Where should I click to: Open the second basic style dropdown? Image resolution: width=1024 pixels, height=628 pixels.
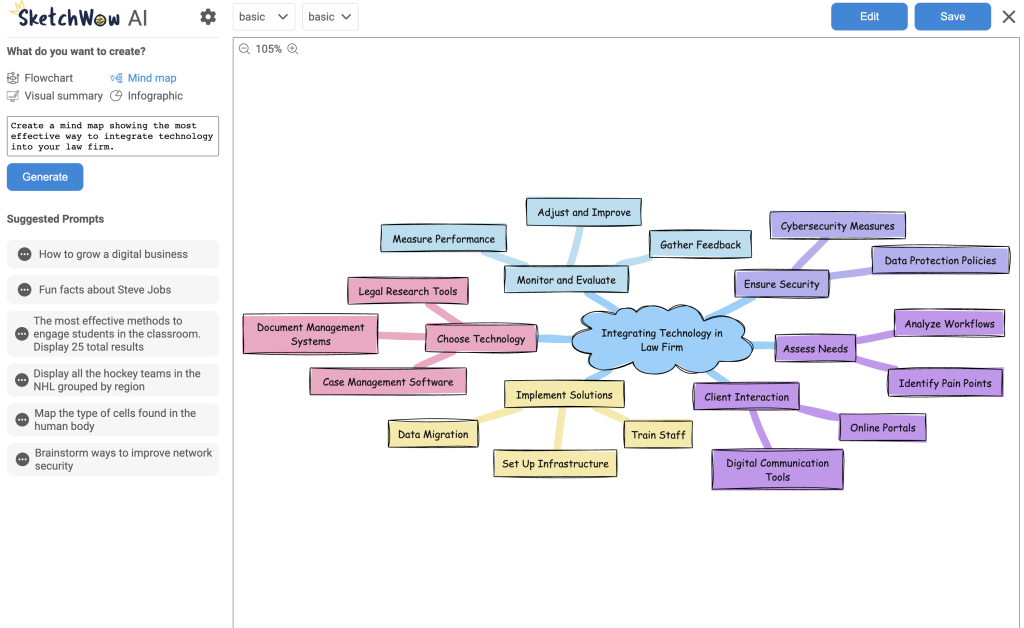click(330, 17)
